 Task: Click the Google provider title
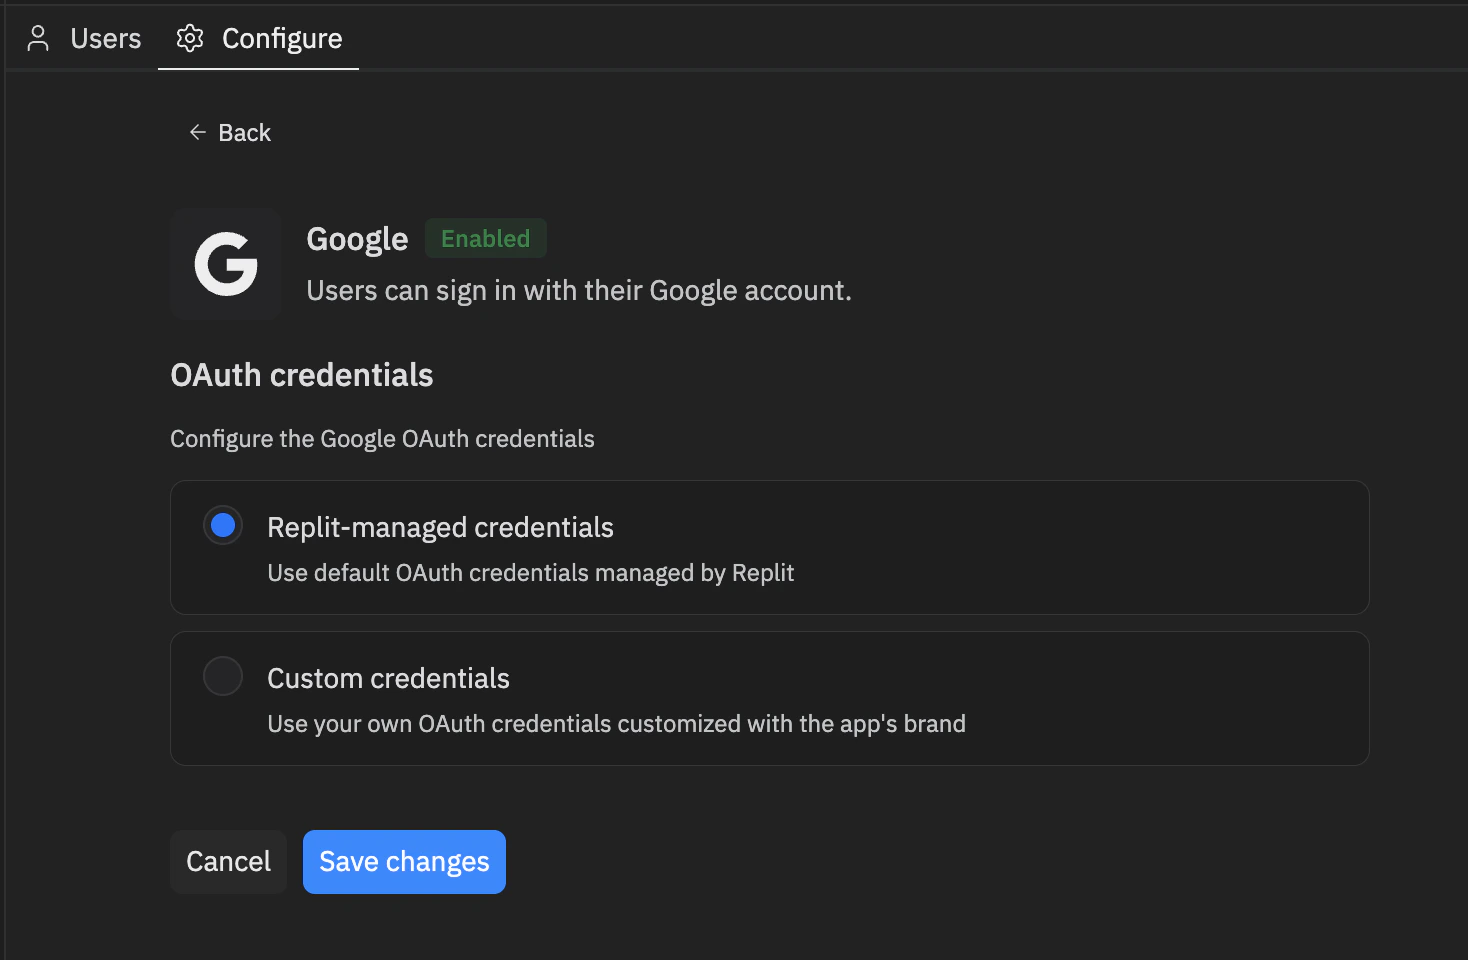pos(357,240)
